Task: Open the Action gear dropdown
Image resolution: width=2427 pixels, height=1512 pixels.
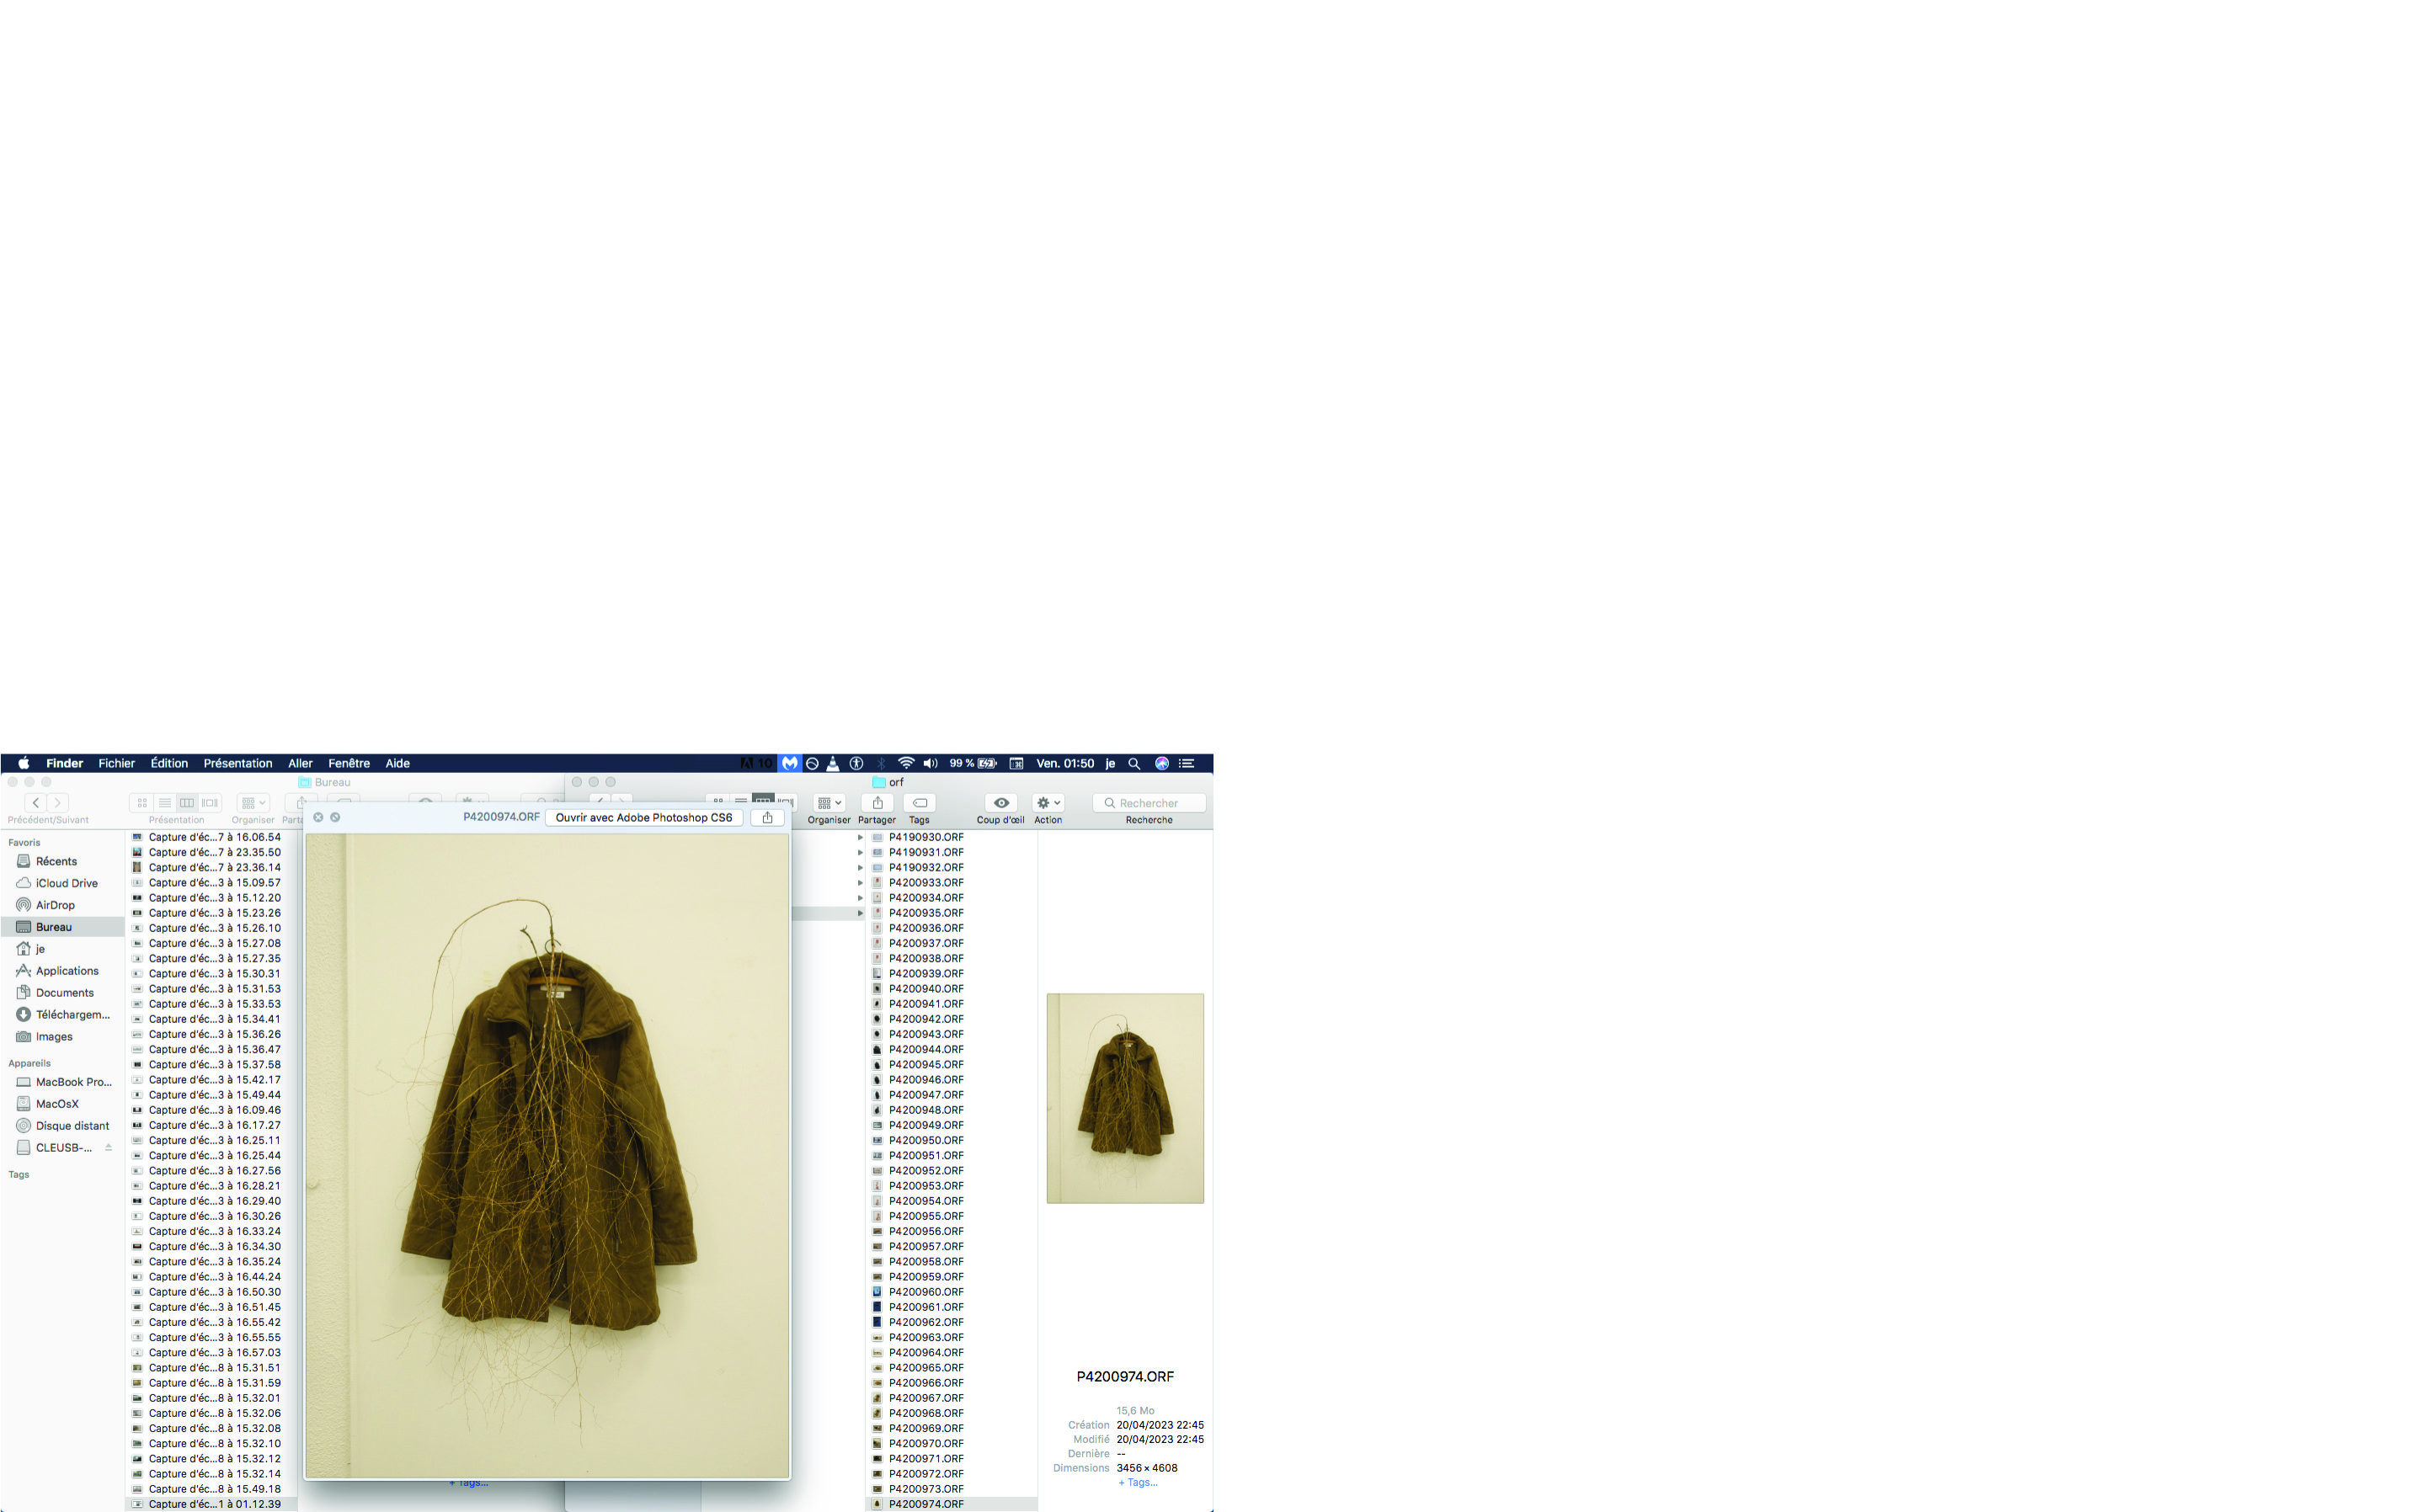Action: pos(1048,803)
